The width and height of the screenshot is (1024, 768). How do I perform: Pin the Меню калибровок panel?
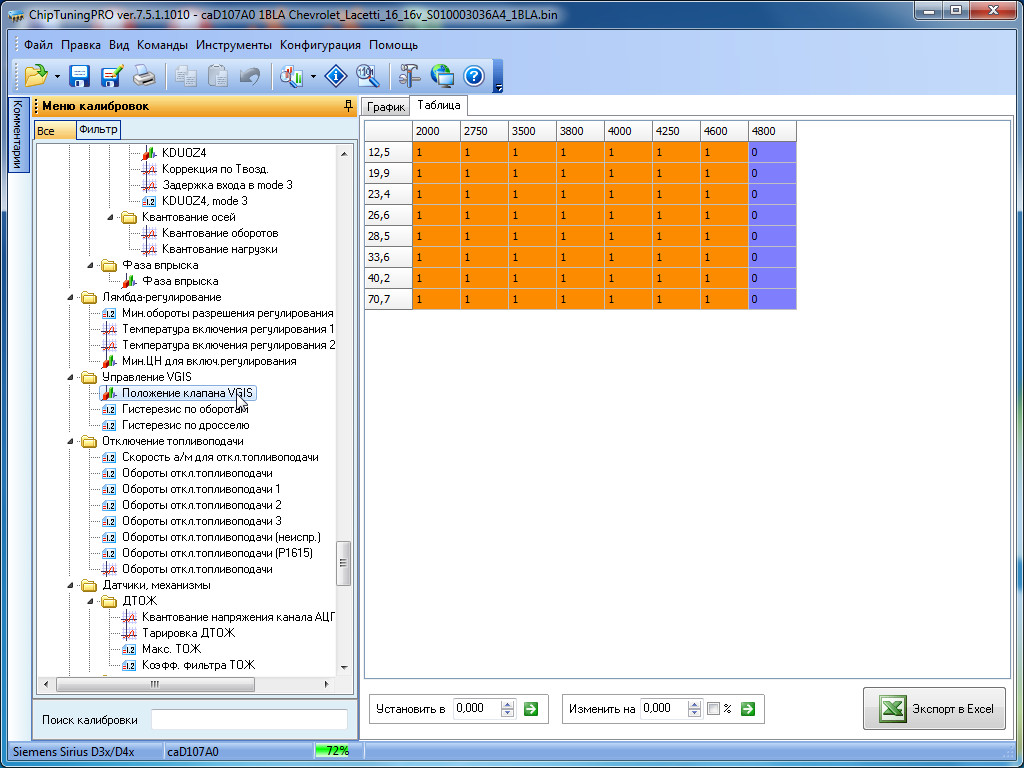click(x=347, y=106)
